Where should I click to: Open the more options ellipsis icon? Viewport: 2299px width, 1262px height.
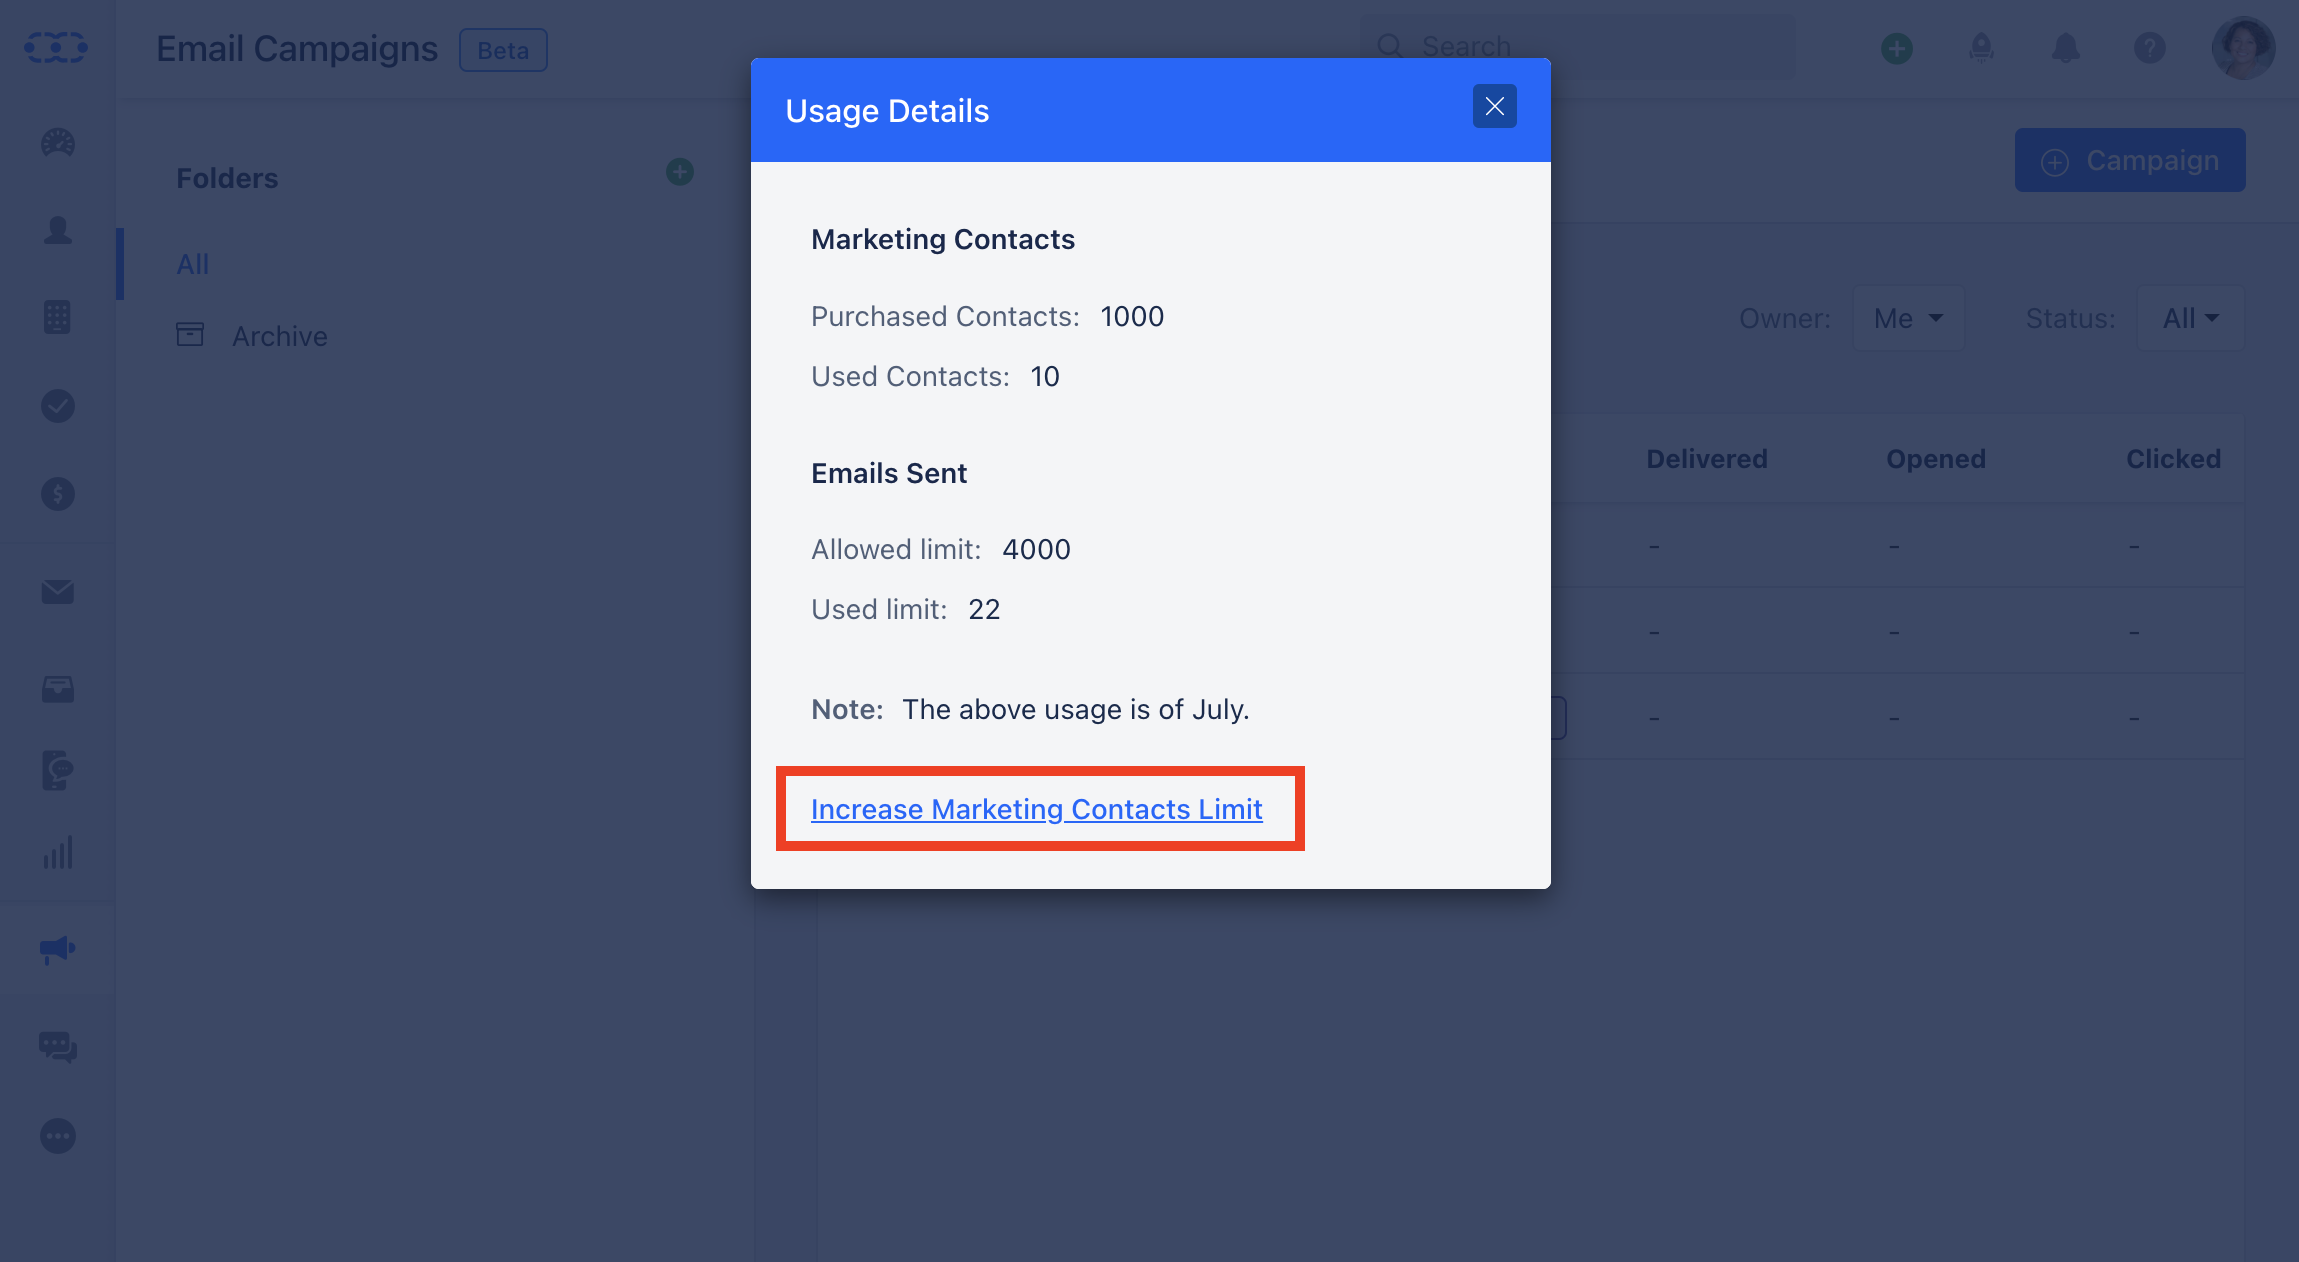58,1136
